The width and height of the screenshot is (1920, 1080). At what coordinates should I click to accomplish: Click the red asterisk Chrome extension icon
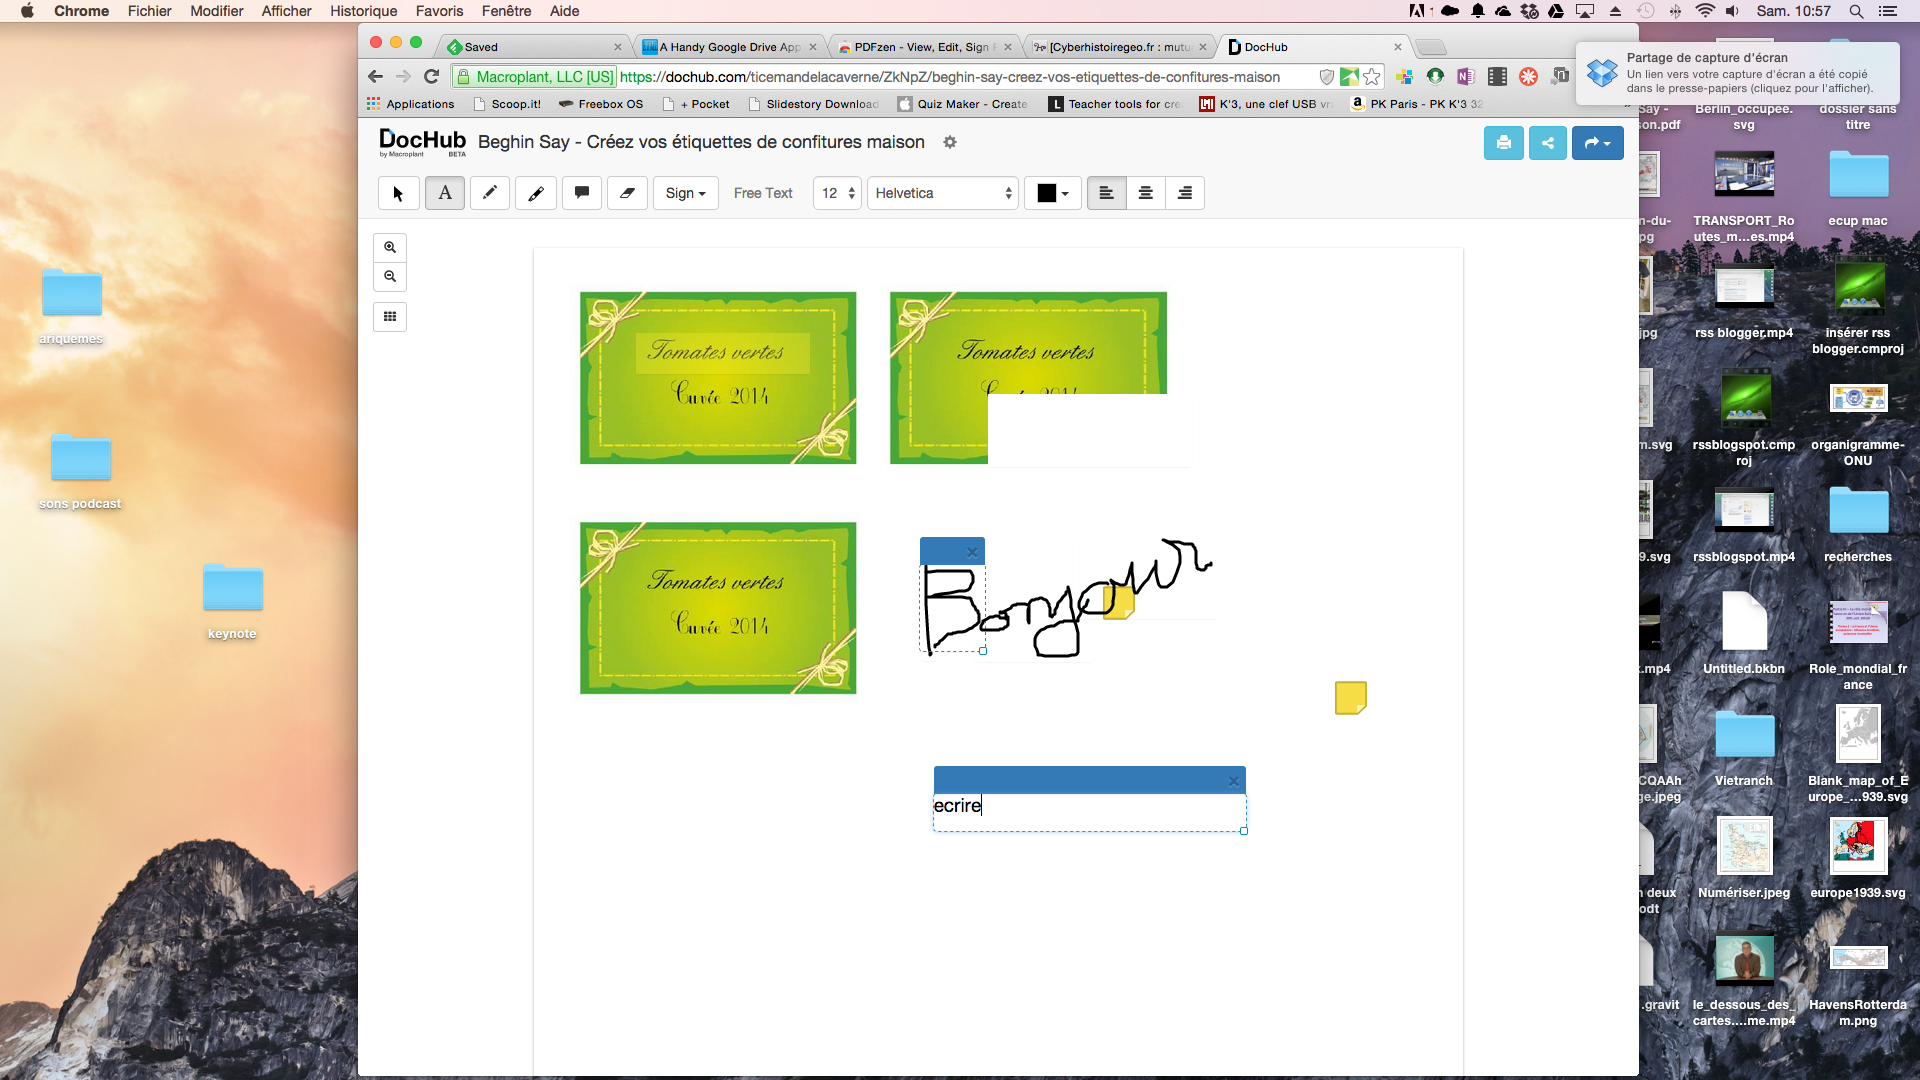tap(1529, 77)
